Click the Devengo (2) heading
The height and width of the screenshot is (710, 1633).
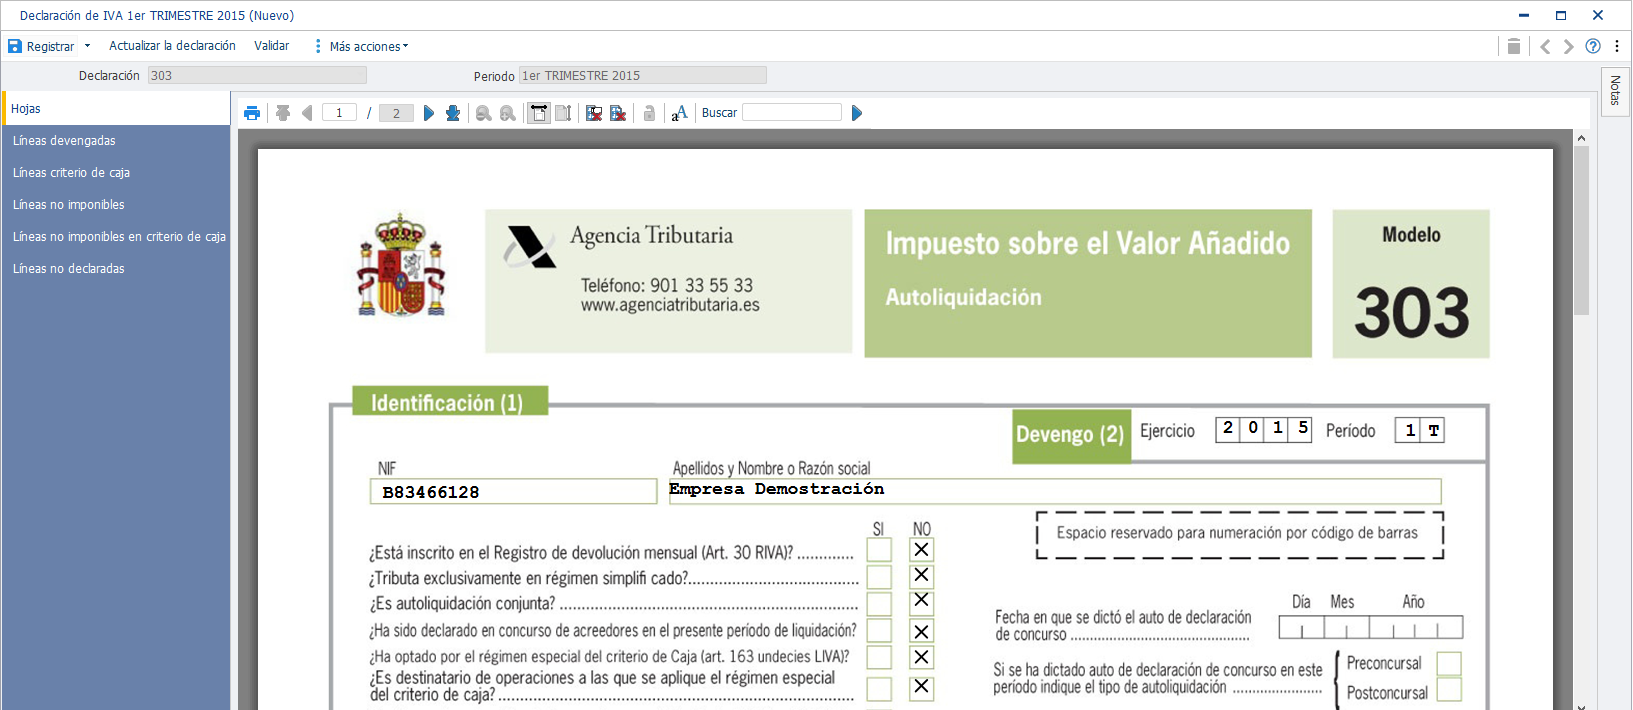1071,435
